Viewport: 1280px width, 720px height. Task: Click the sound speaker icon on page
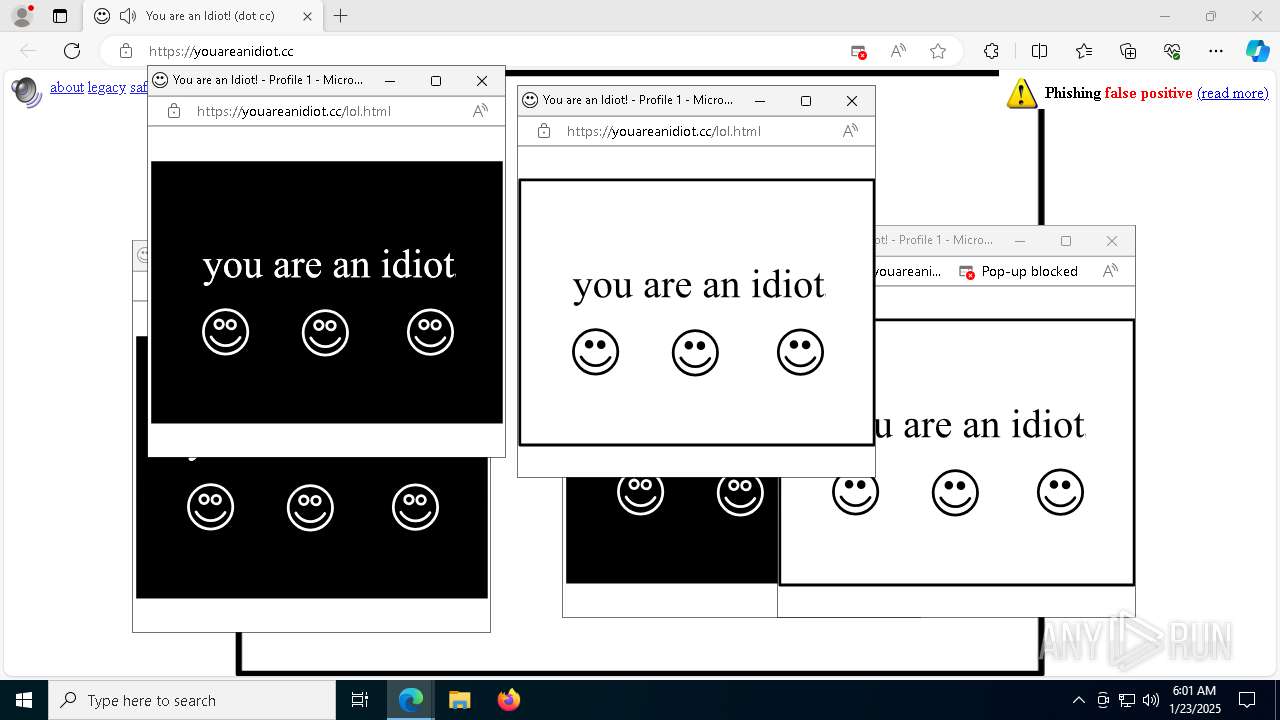tap(26, 91)
